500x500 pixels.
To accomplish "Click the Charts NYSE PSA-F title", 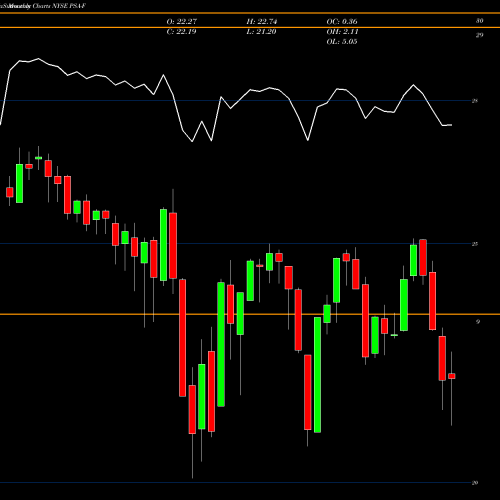I will (59, 6).
